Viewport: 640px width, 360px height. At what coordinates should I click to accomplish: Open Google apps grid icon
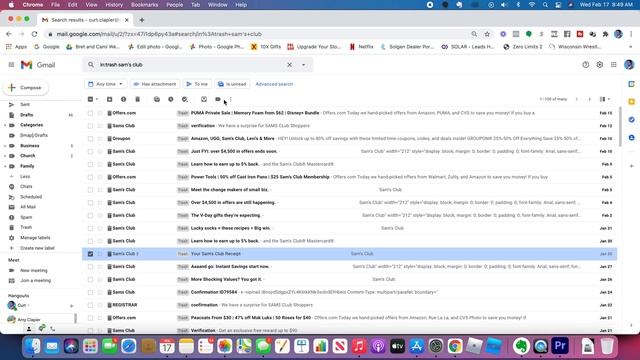click(x=613, y=65)
